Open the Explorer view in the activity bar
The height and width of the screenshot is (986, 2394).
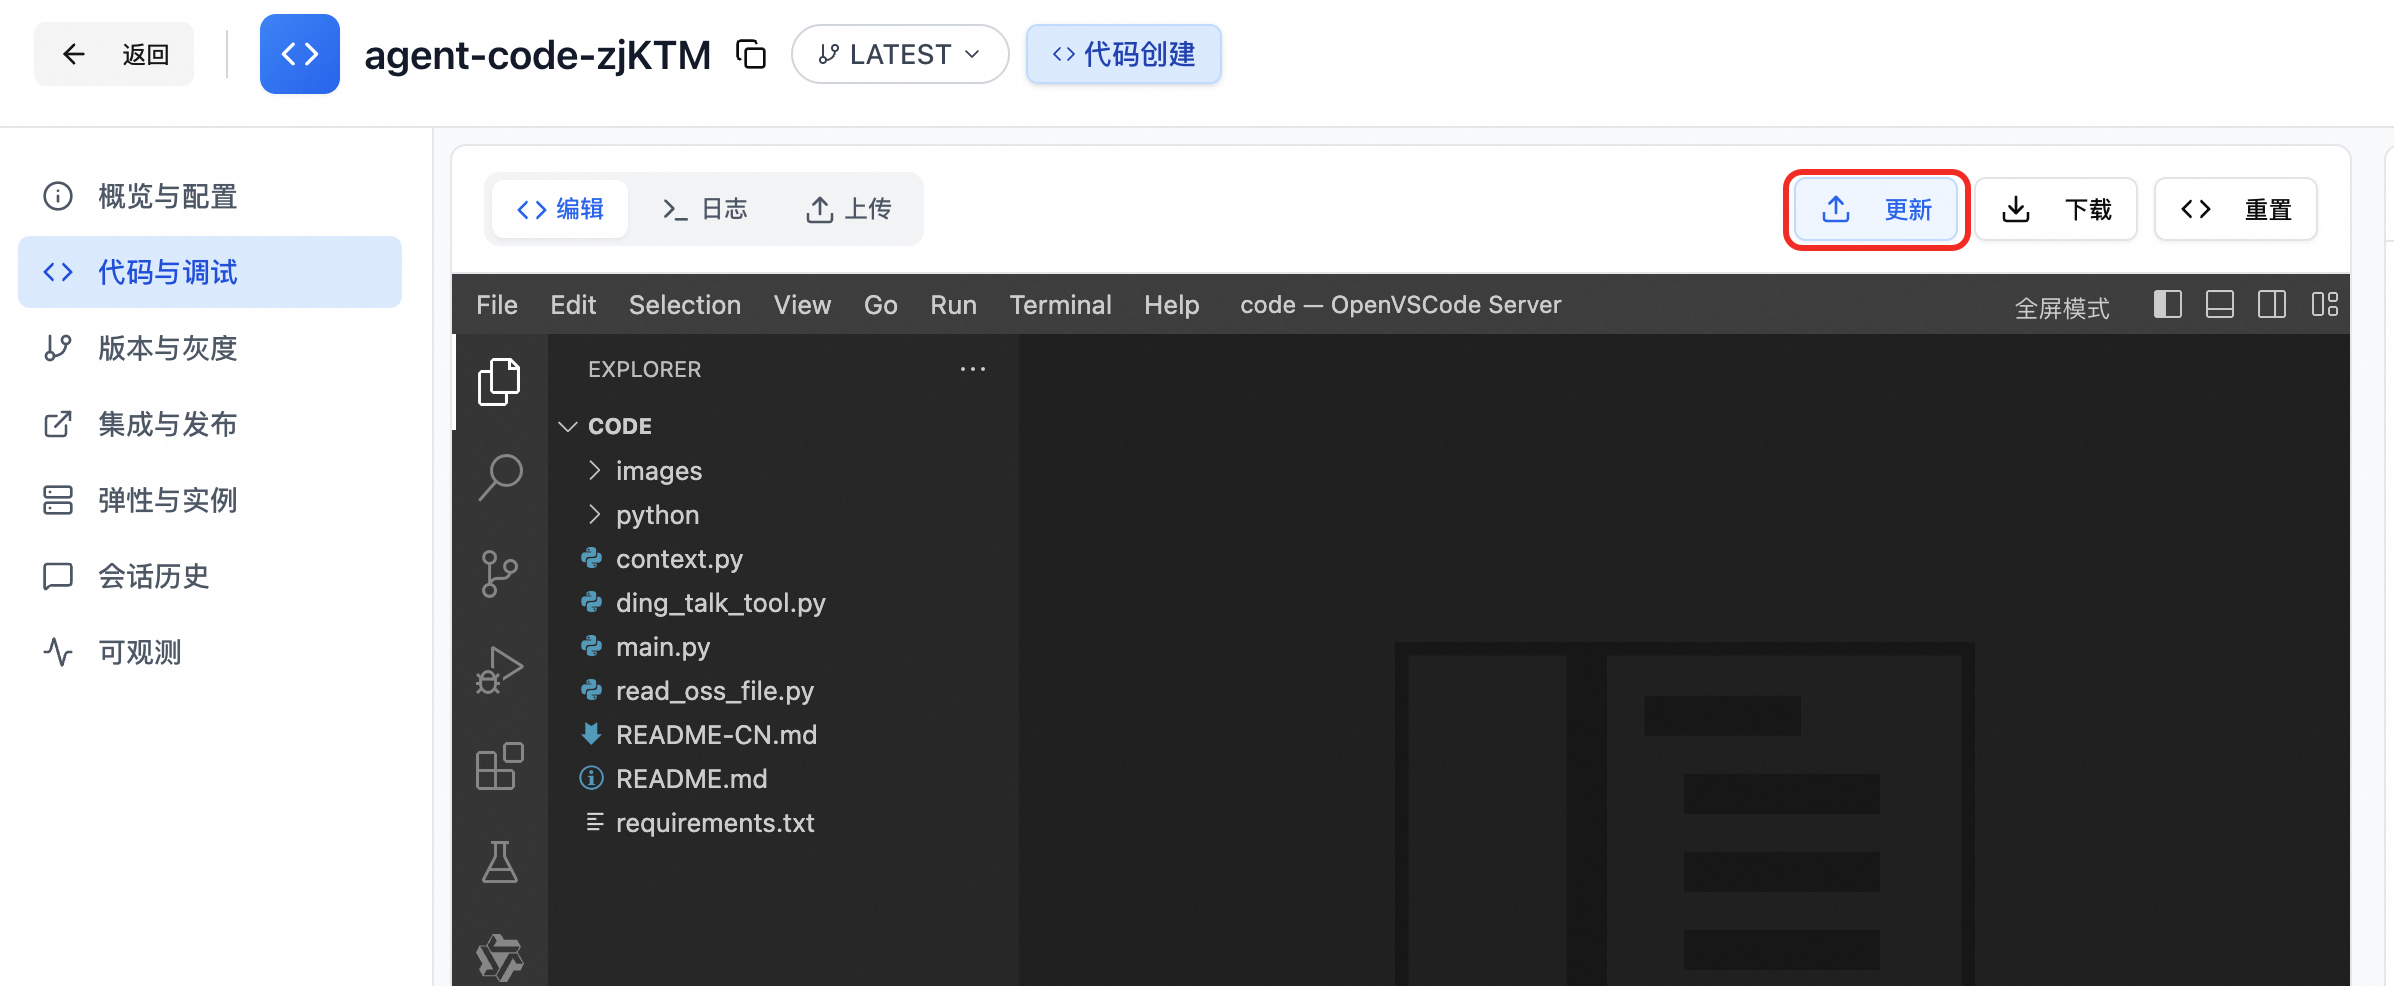click(500, 382)
